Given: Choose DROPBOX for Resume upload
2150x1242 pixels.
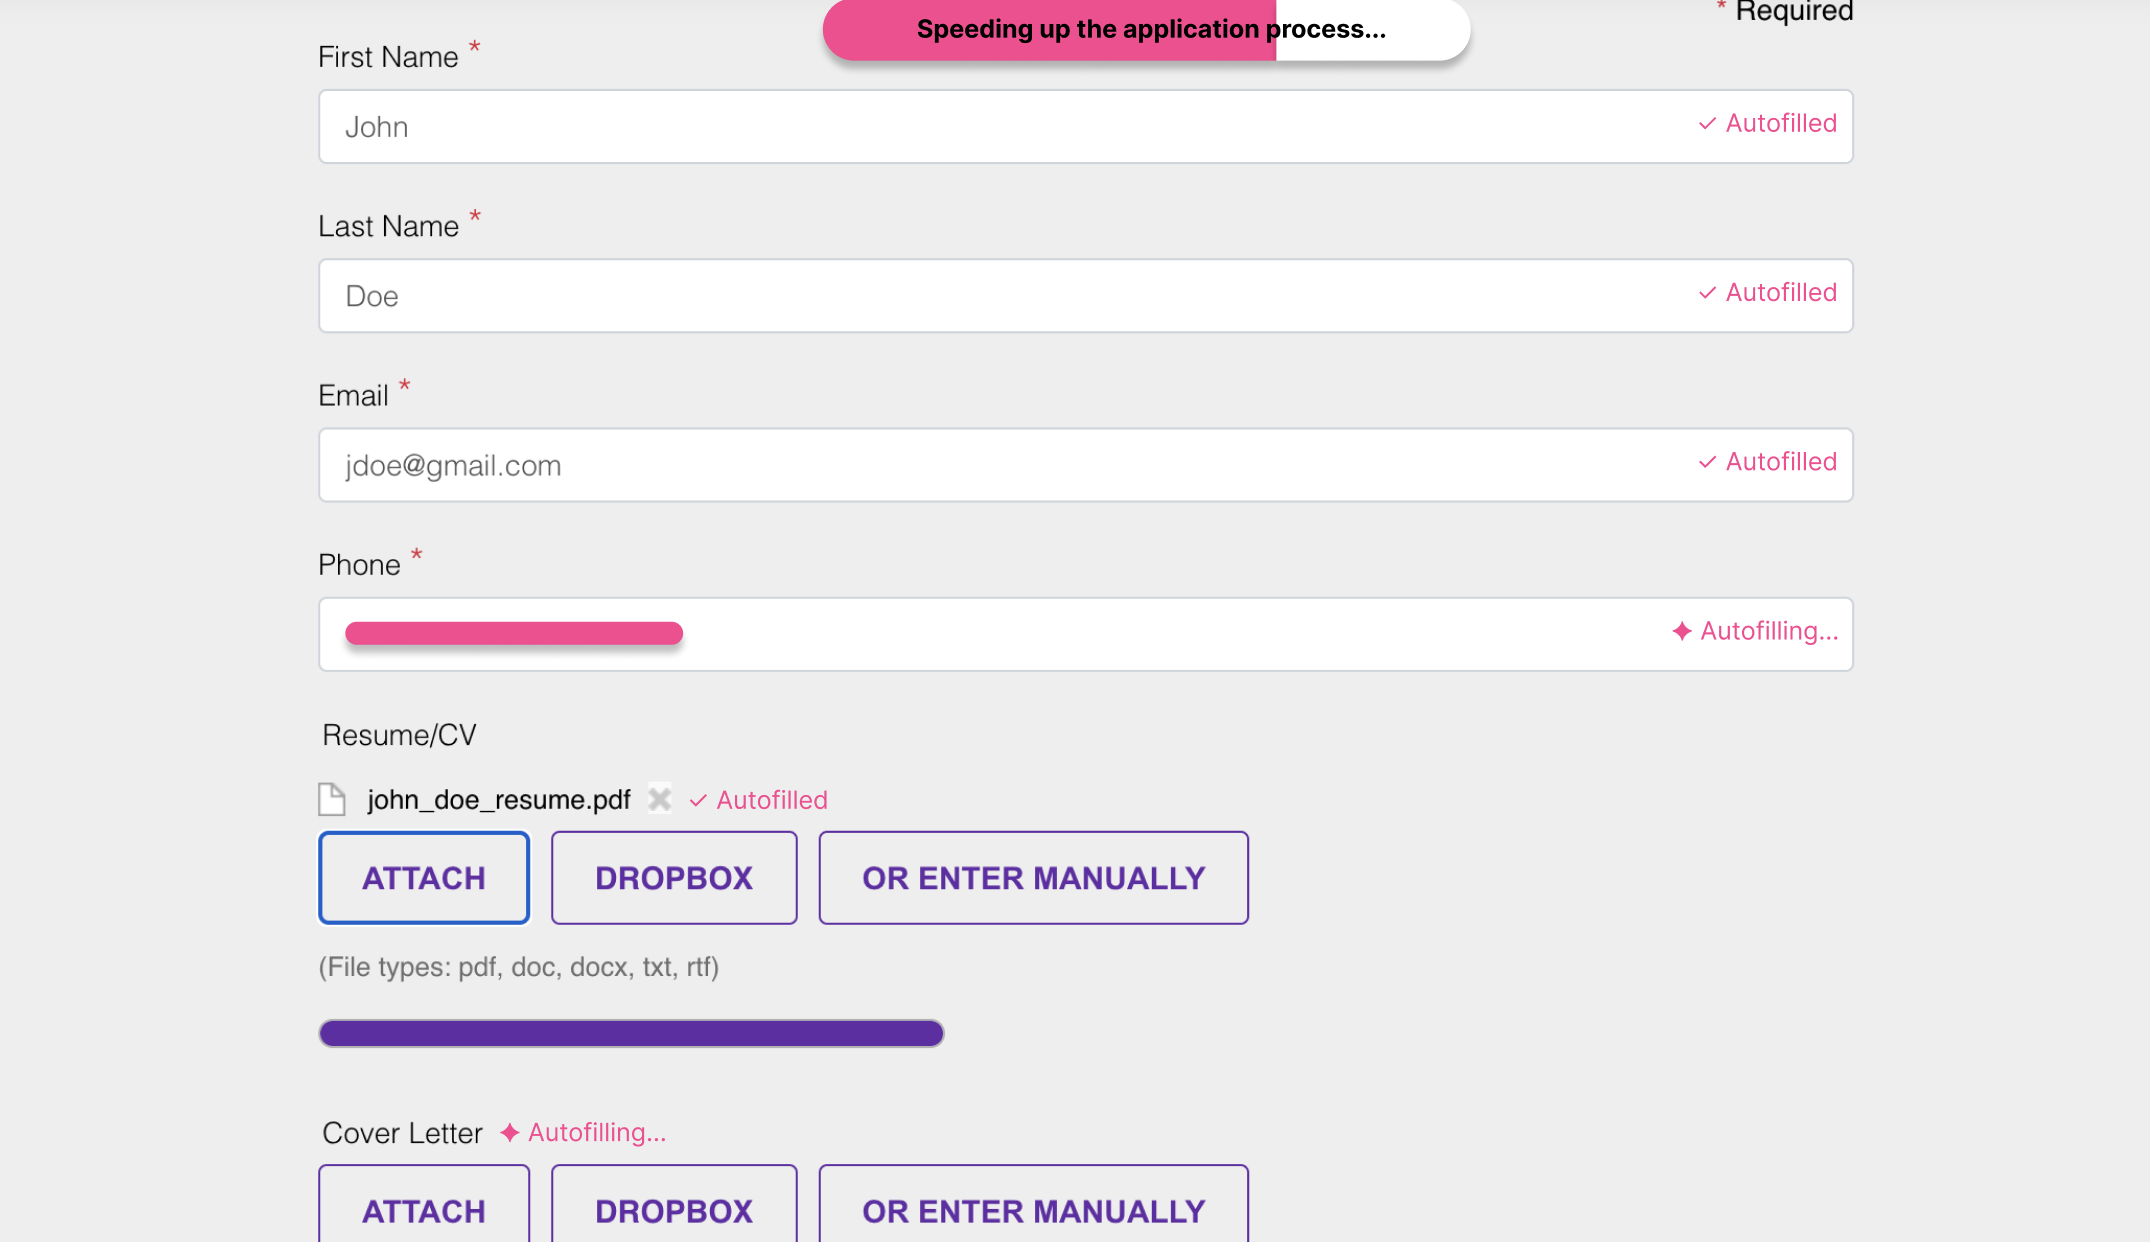Looking at the screenshot, I should click(674, 878).
